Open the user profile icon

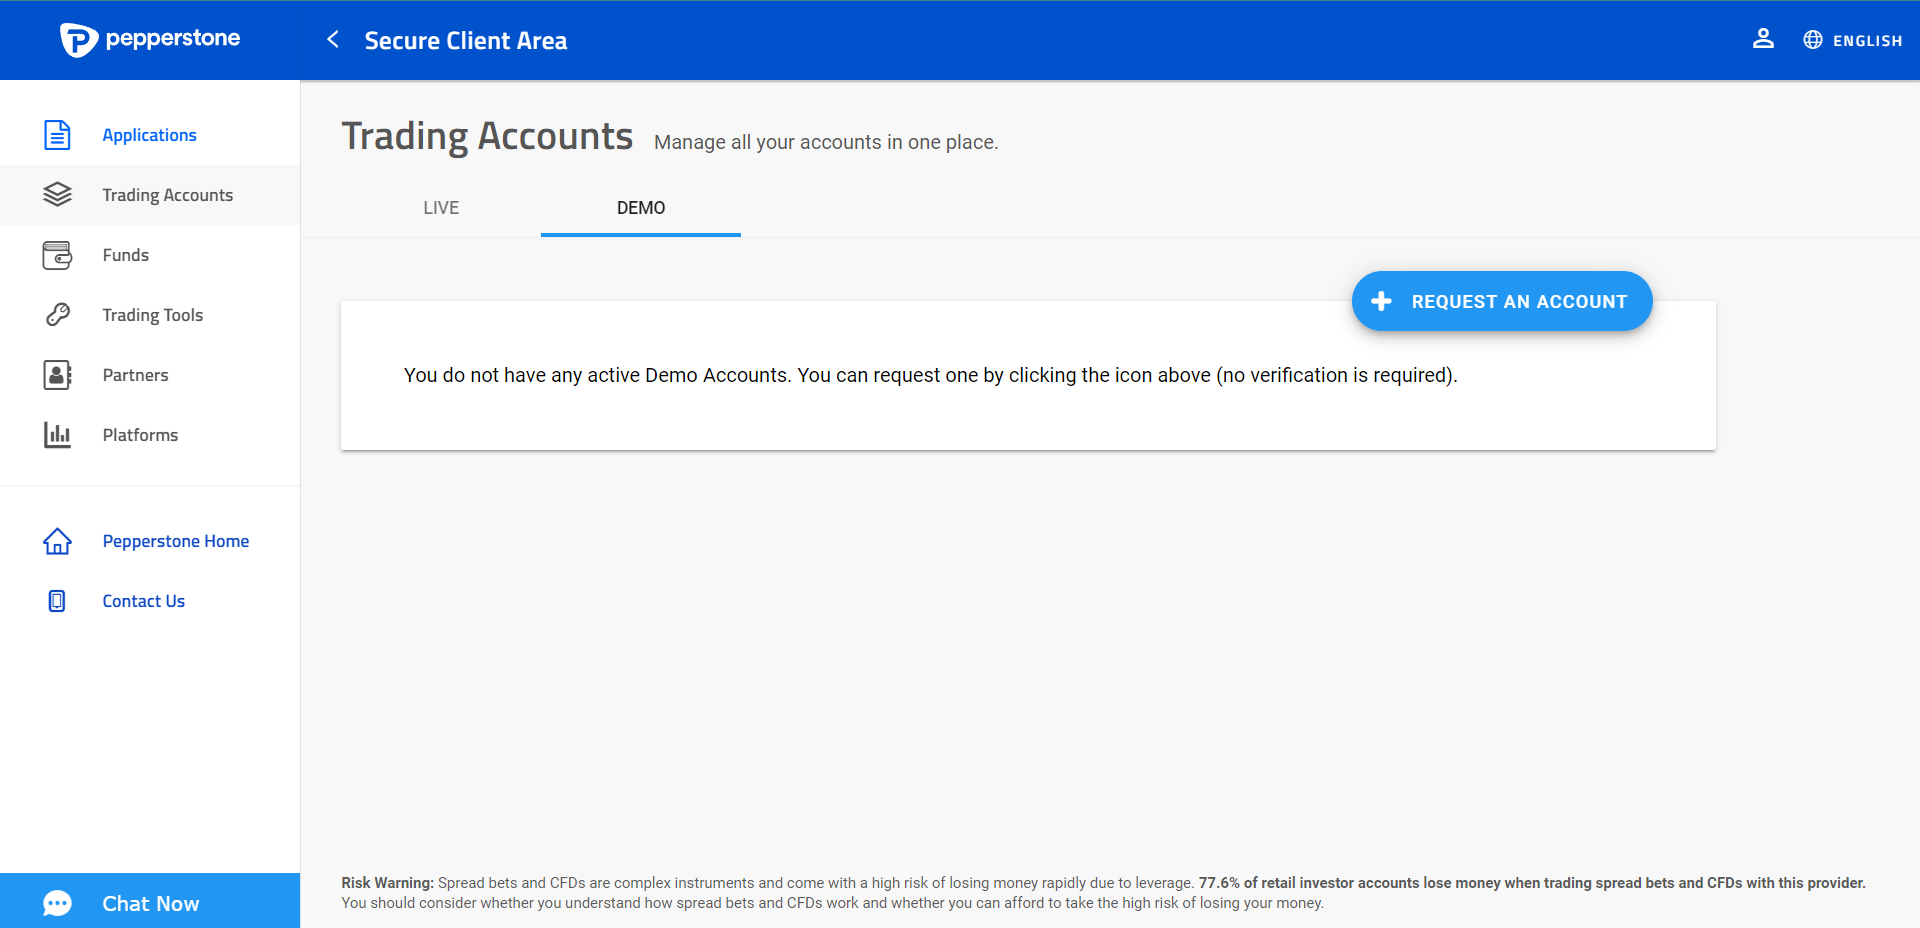coord(1763,39)
